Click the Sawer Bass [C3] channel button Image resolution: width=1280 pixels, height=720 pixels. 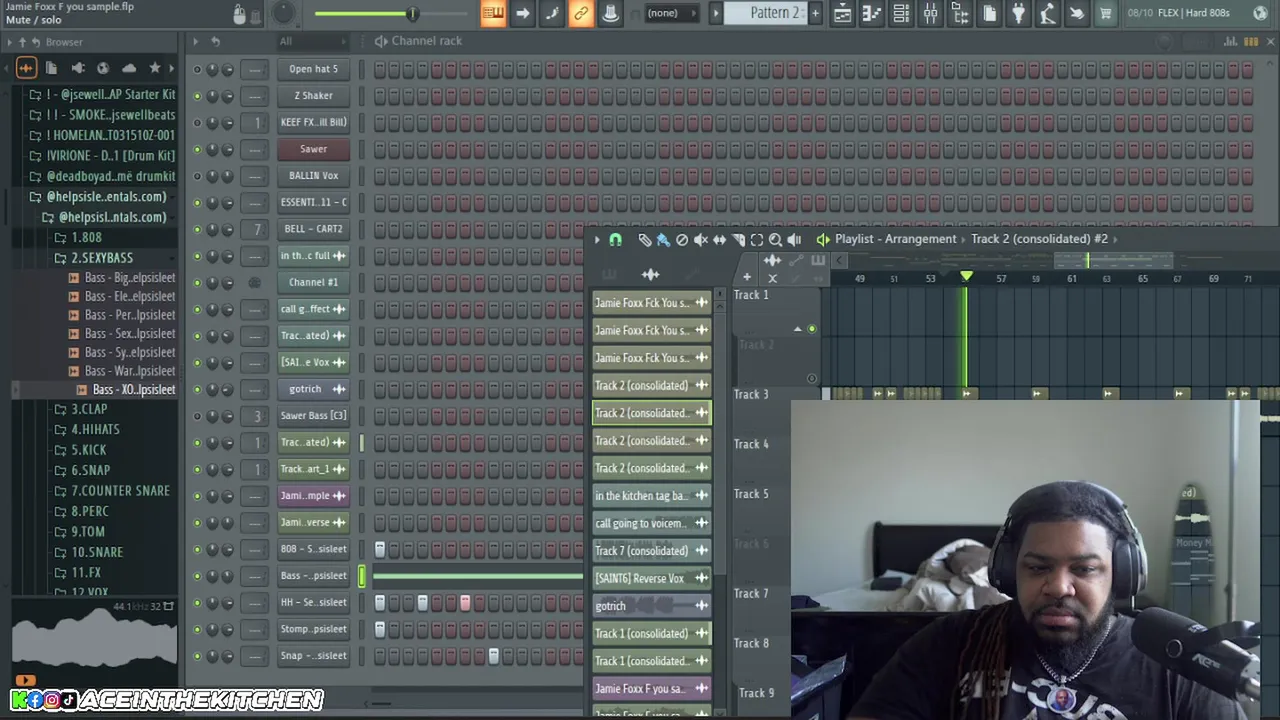pos(313,415)
